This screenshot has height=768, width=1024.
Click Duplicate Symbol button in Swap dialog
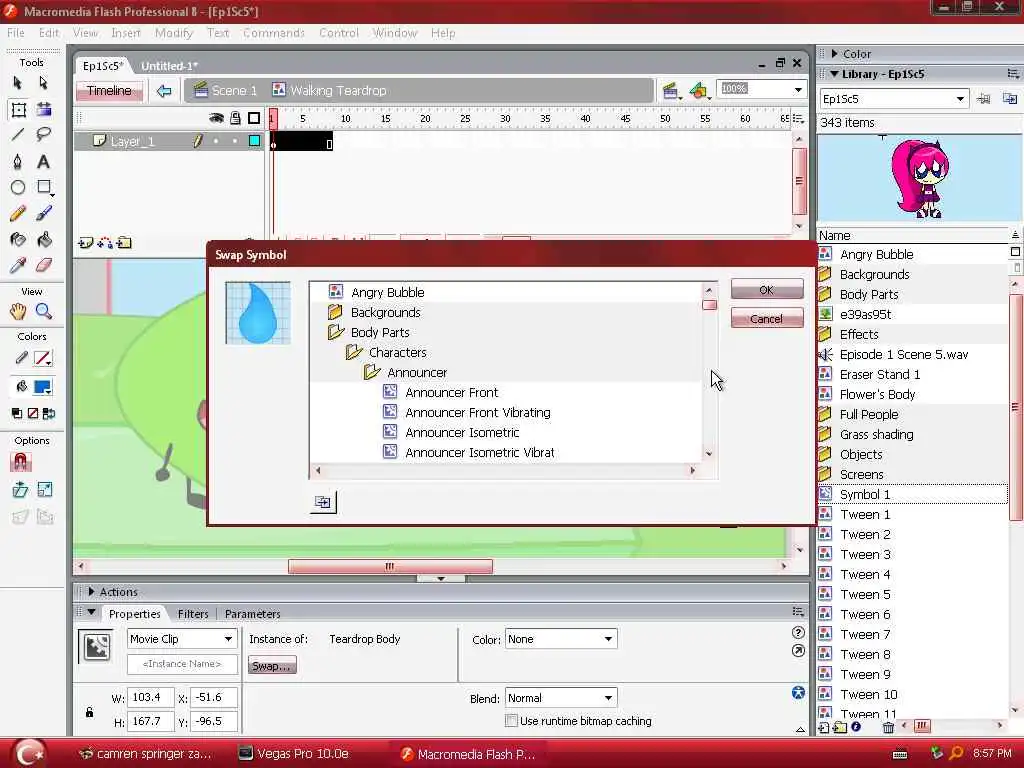(323, 502)
